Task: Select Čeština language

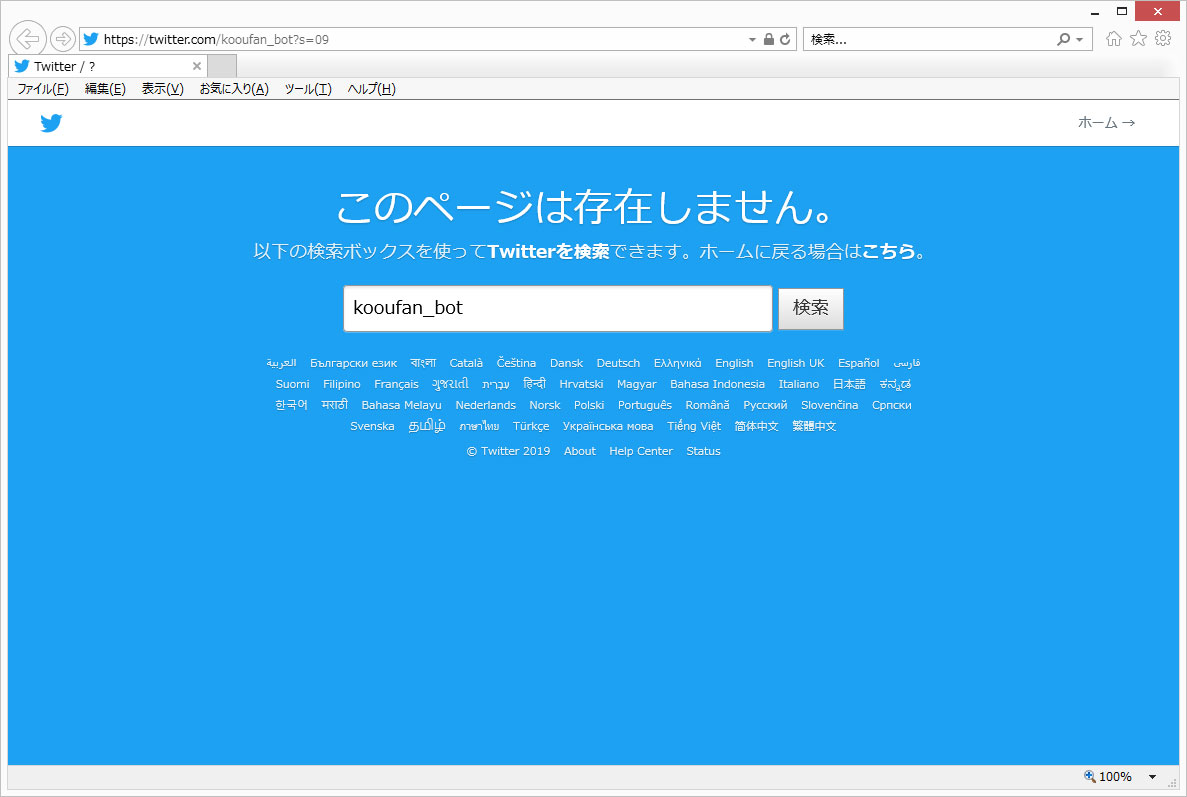Action: click(516, 363)
